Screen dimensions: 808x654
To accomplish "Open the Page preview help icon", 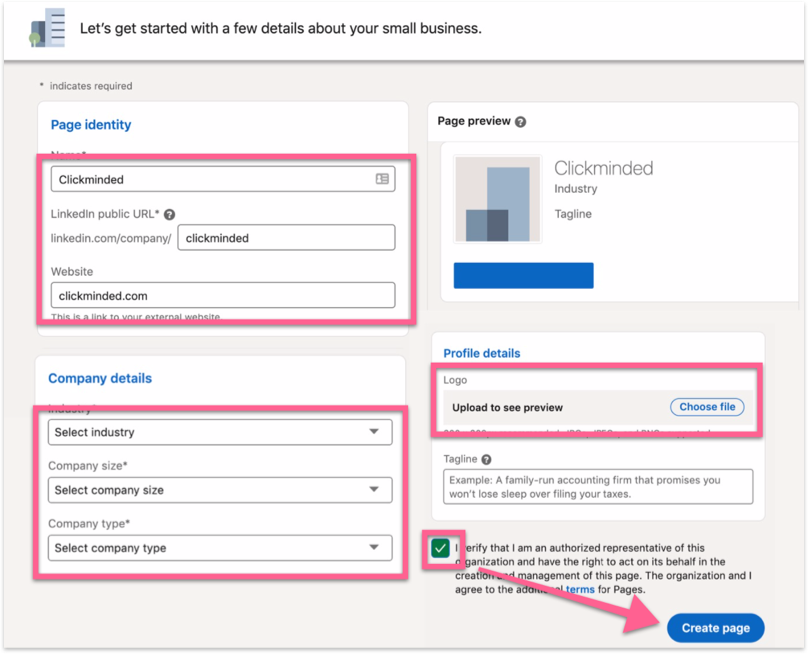I will click(x=520, y=122).
